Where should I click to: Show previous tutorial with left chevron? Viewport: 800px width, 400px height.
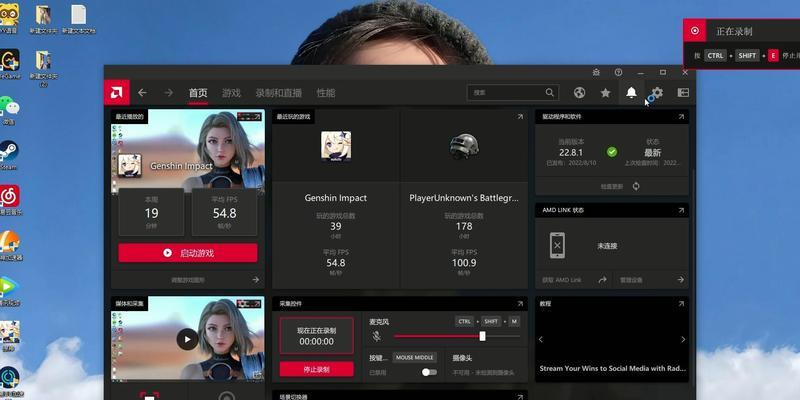(541, 339)
